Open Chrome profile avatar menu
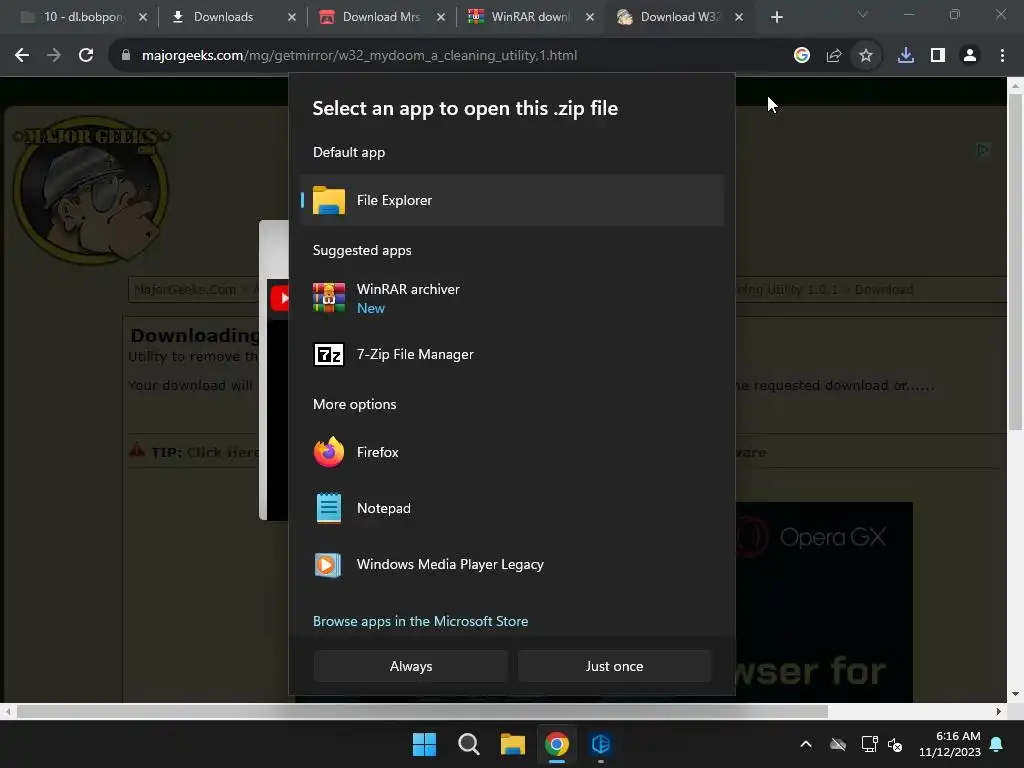The width and height of the screenshot is (1024, 768). click(x=970, y=56)
